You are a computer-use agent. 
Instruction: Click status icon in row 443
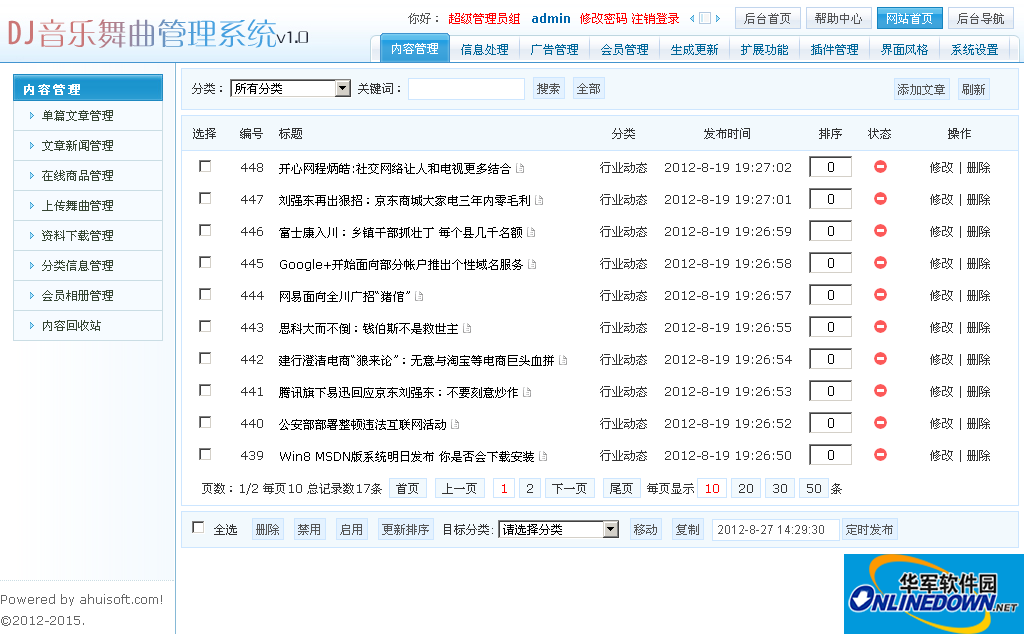tap(880, 326)
